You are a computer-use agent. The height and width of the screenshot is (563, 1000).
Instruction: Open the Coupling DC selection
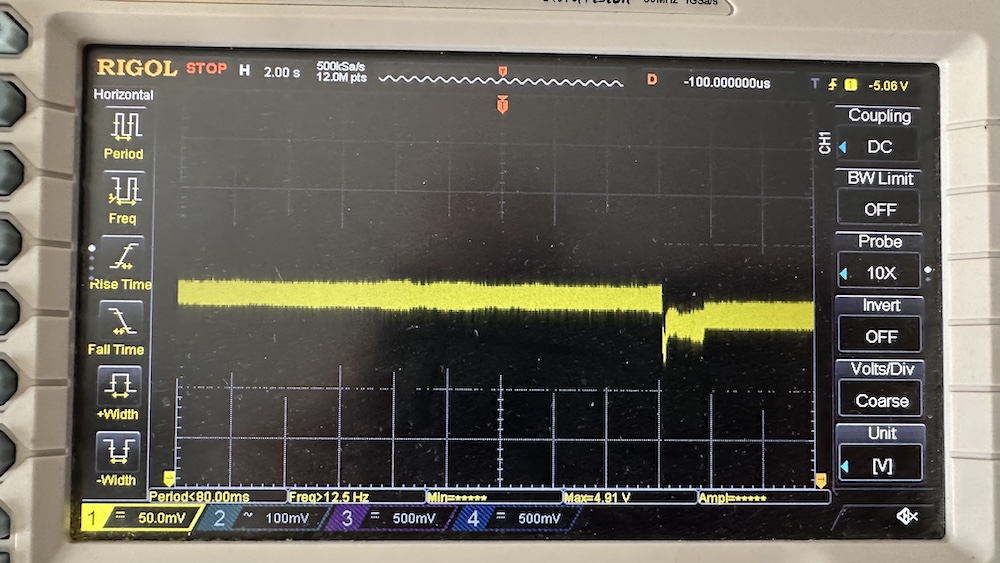[x=880, y=146]
